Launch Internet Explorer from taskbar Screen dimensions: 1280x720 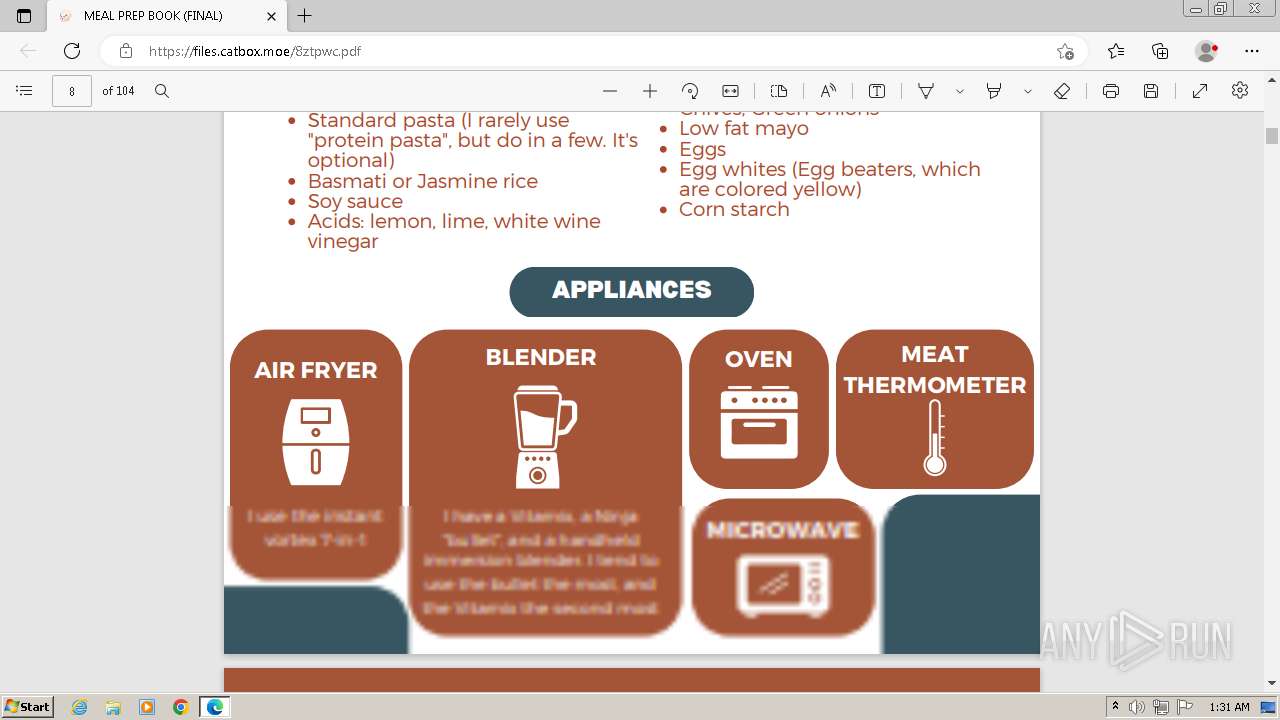tap(80, 707)
